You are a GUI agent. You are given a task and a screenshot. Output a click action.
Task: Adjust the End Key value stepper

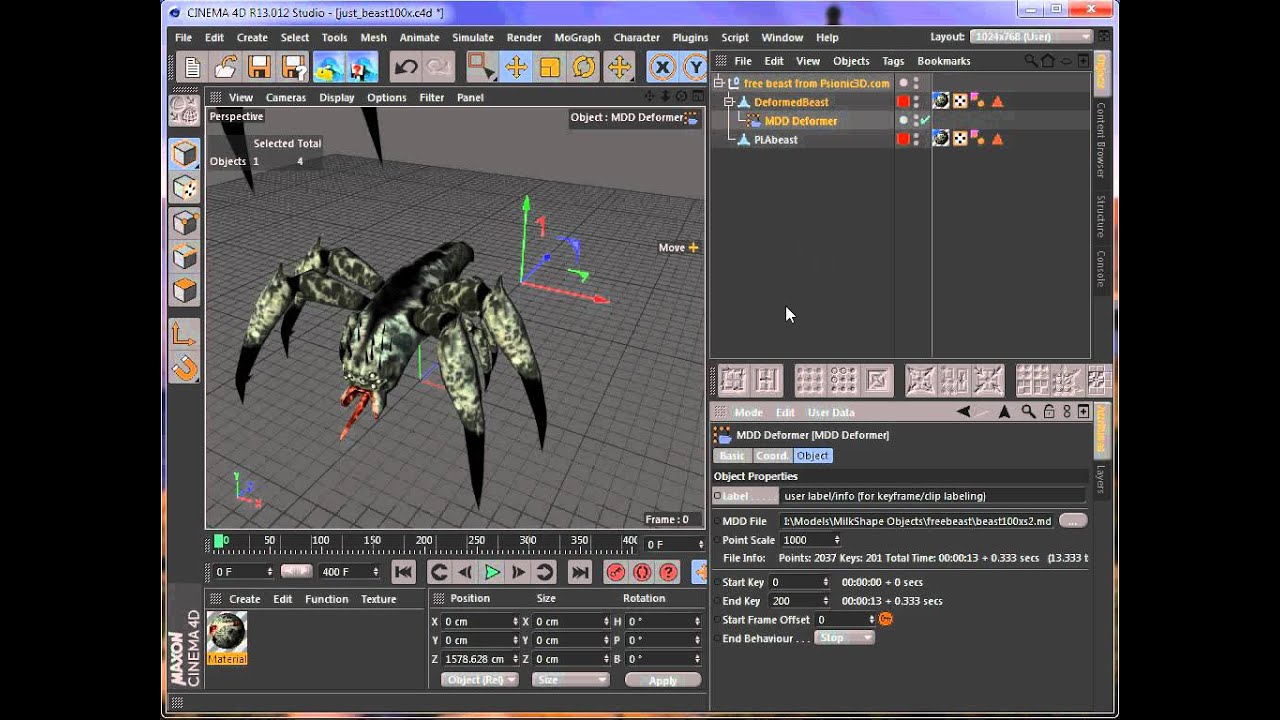coord(825,601)
